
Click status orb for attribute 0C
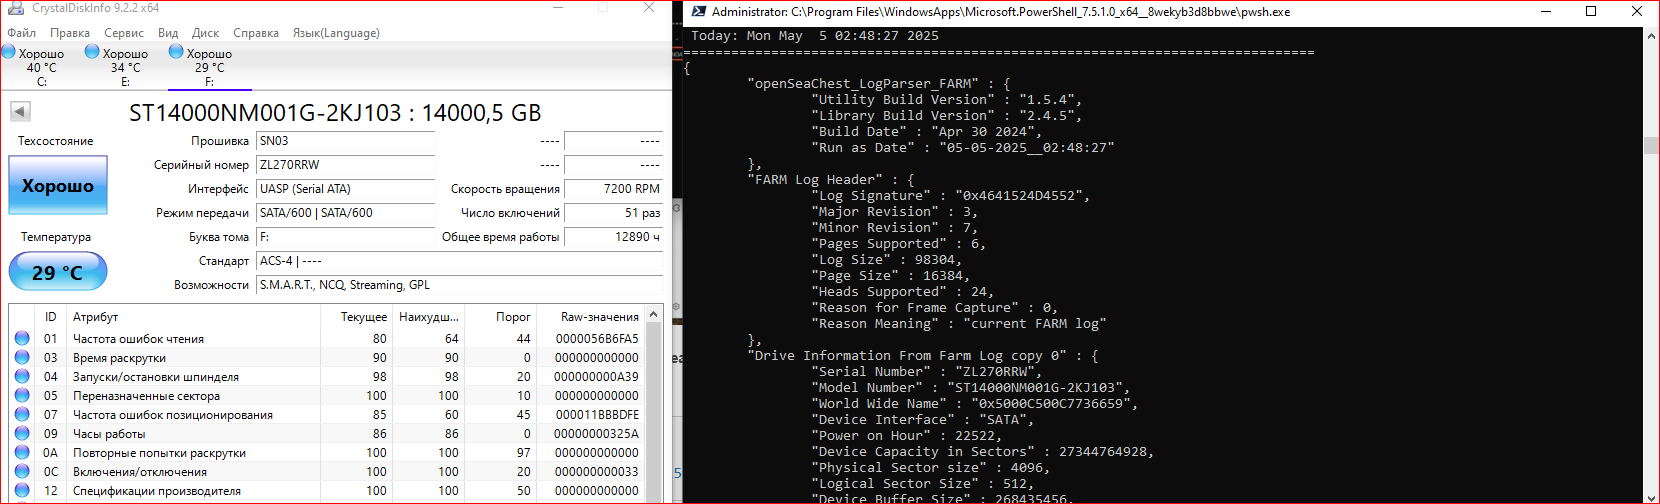[x=22, y=472]
